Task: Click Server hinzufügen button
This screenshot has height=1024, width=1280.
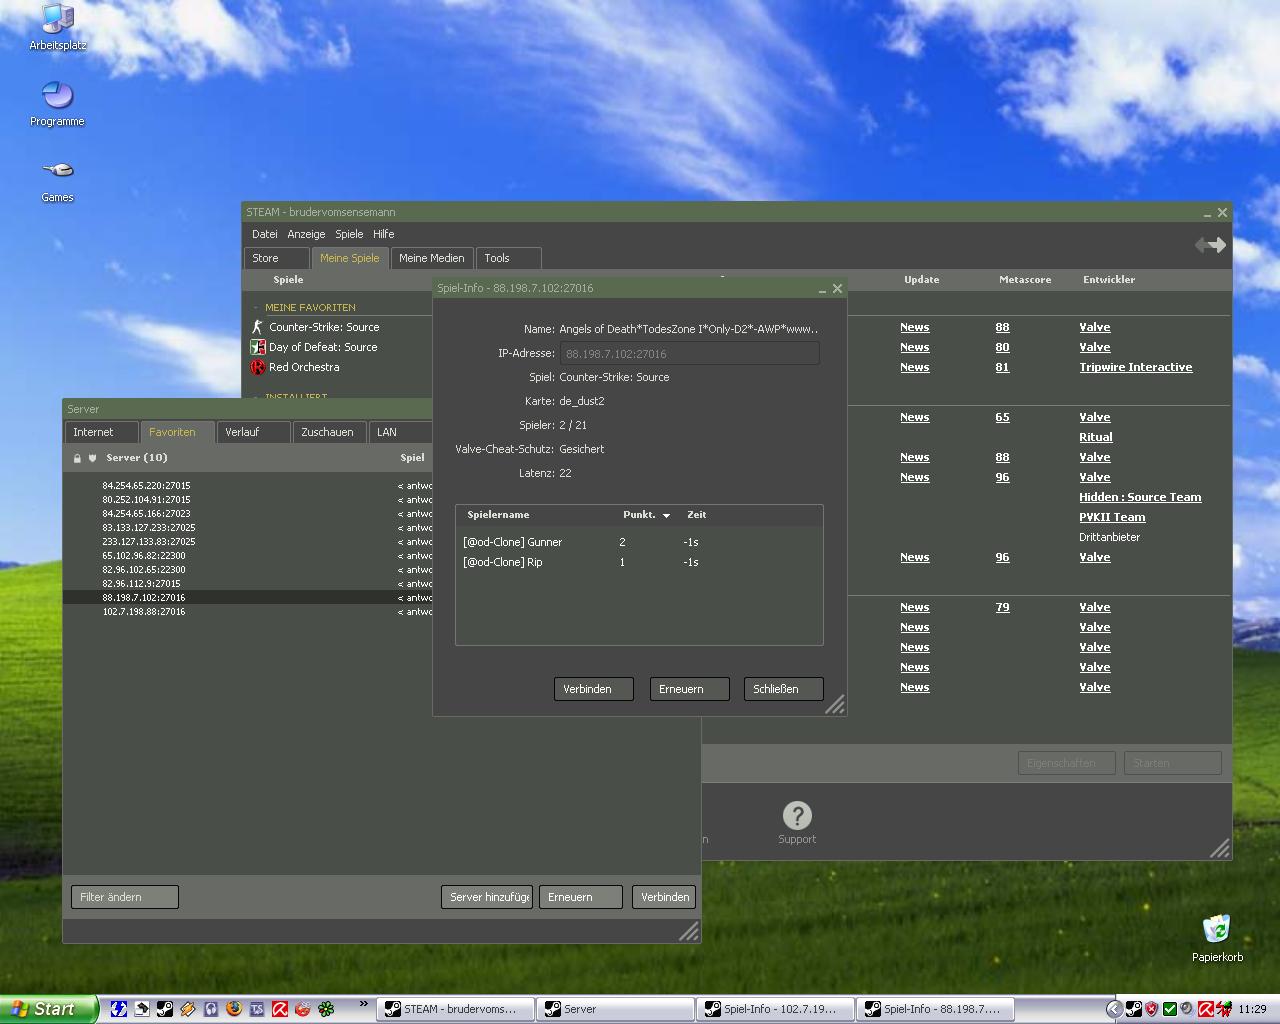Action: (486, 897)
